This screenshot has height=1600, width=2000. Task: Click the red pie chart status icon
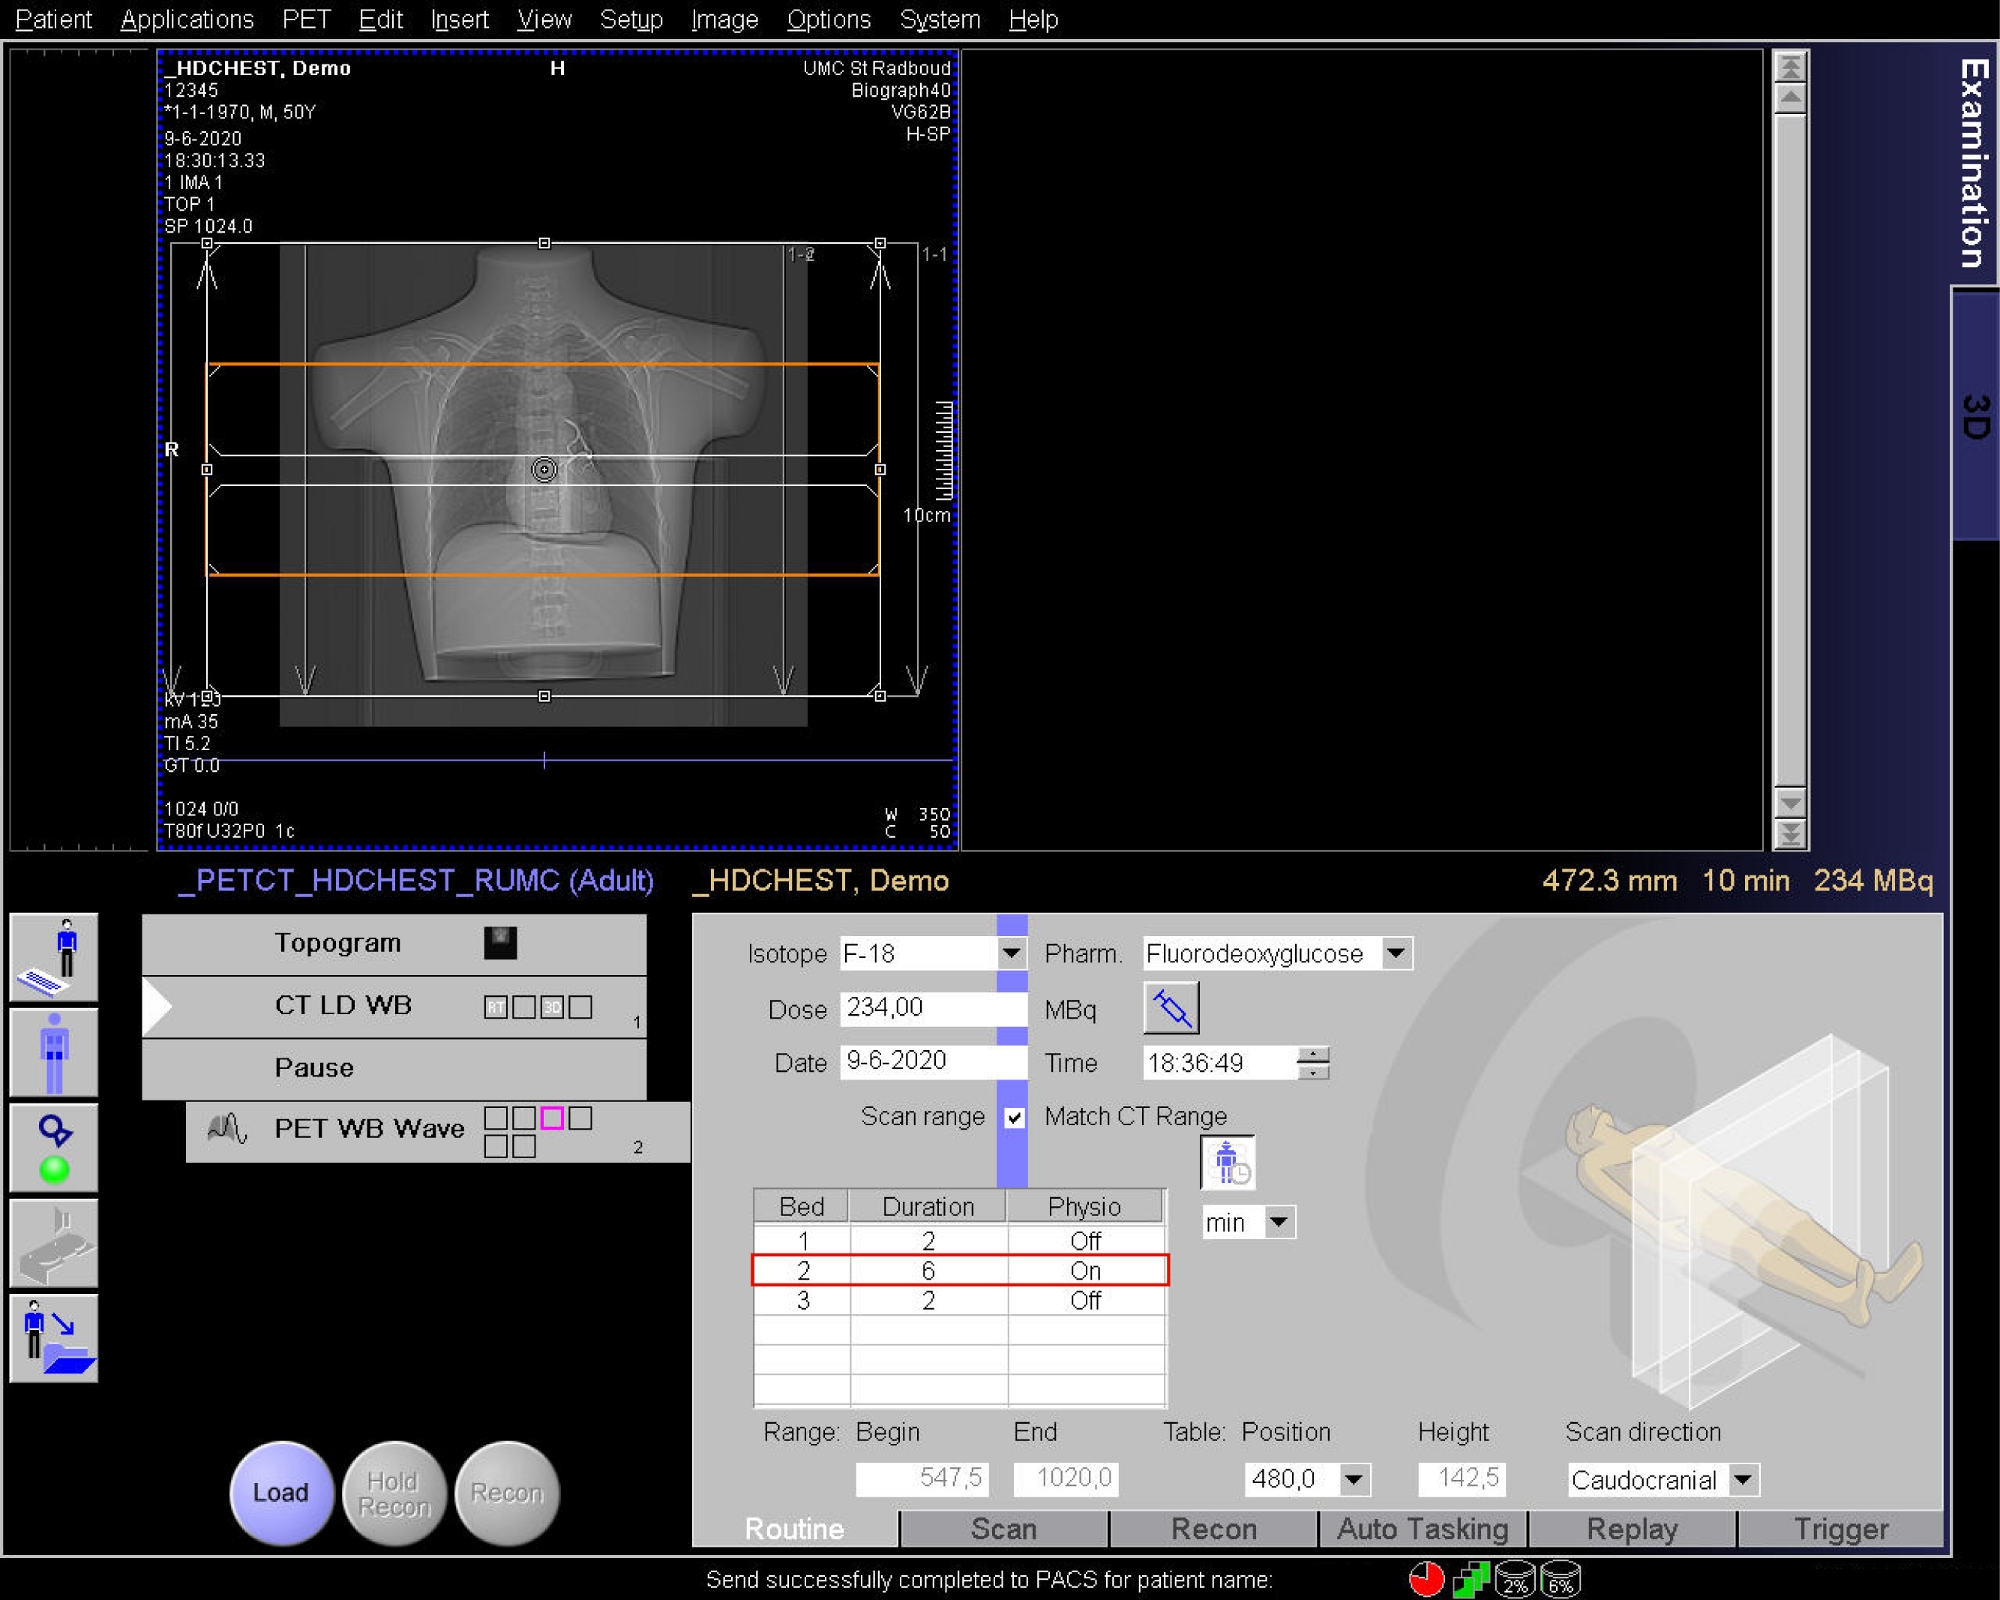point(1425,1580)
